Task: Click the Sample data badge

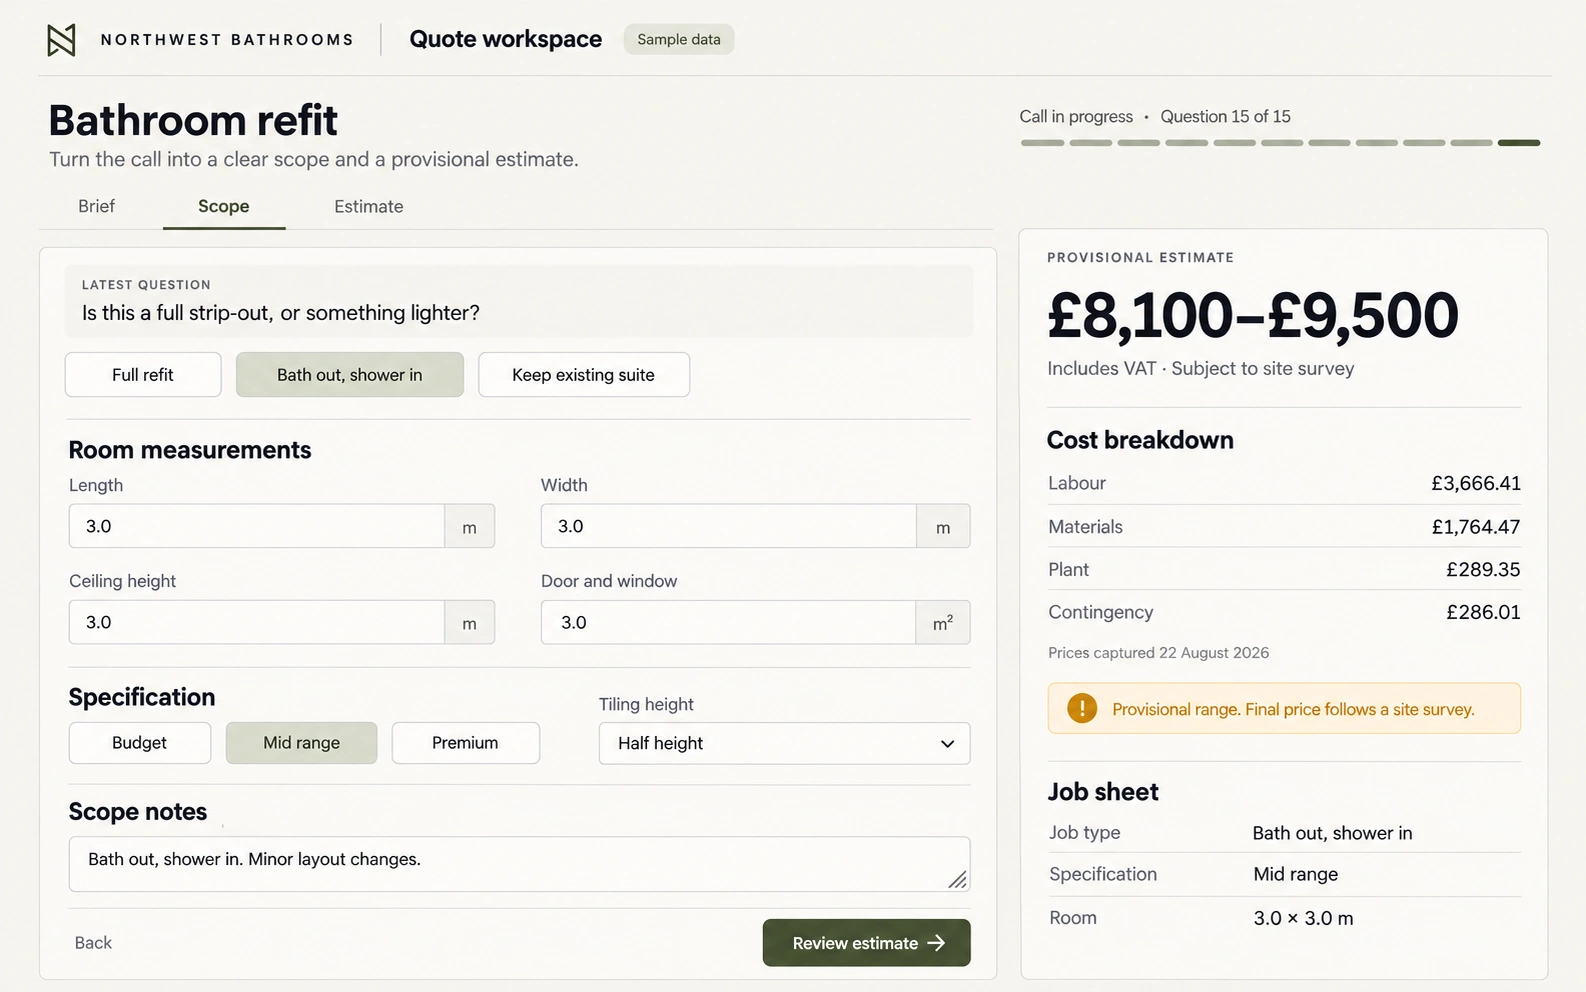Action: point(679,39)
